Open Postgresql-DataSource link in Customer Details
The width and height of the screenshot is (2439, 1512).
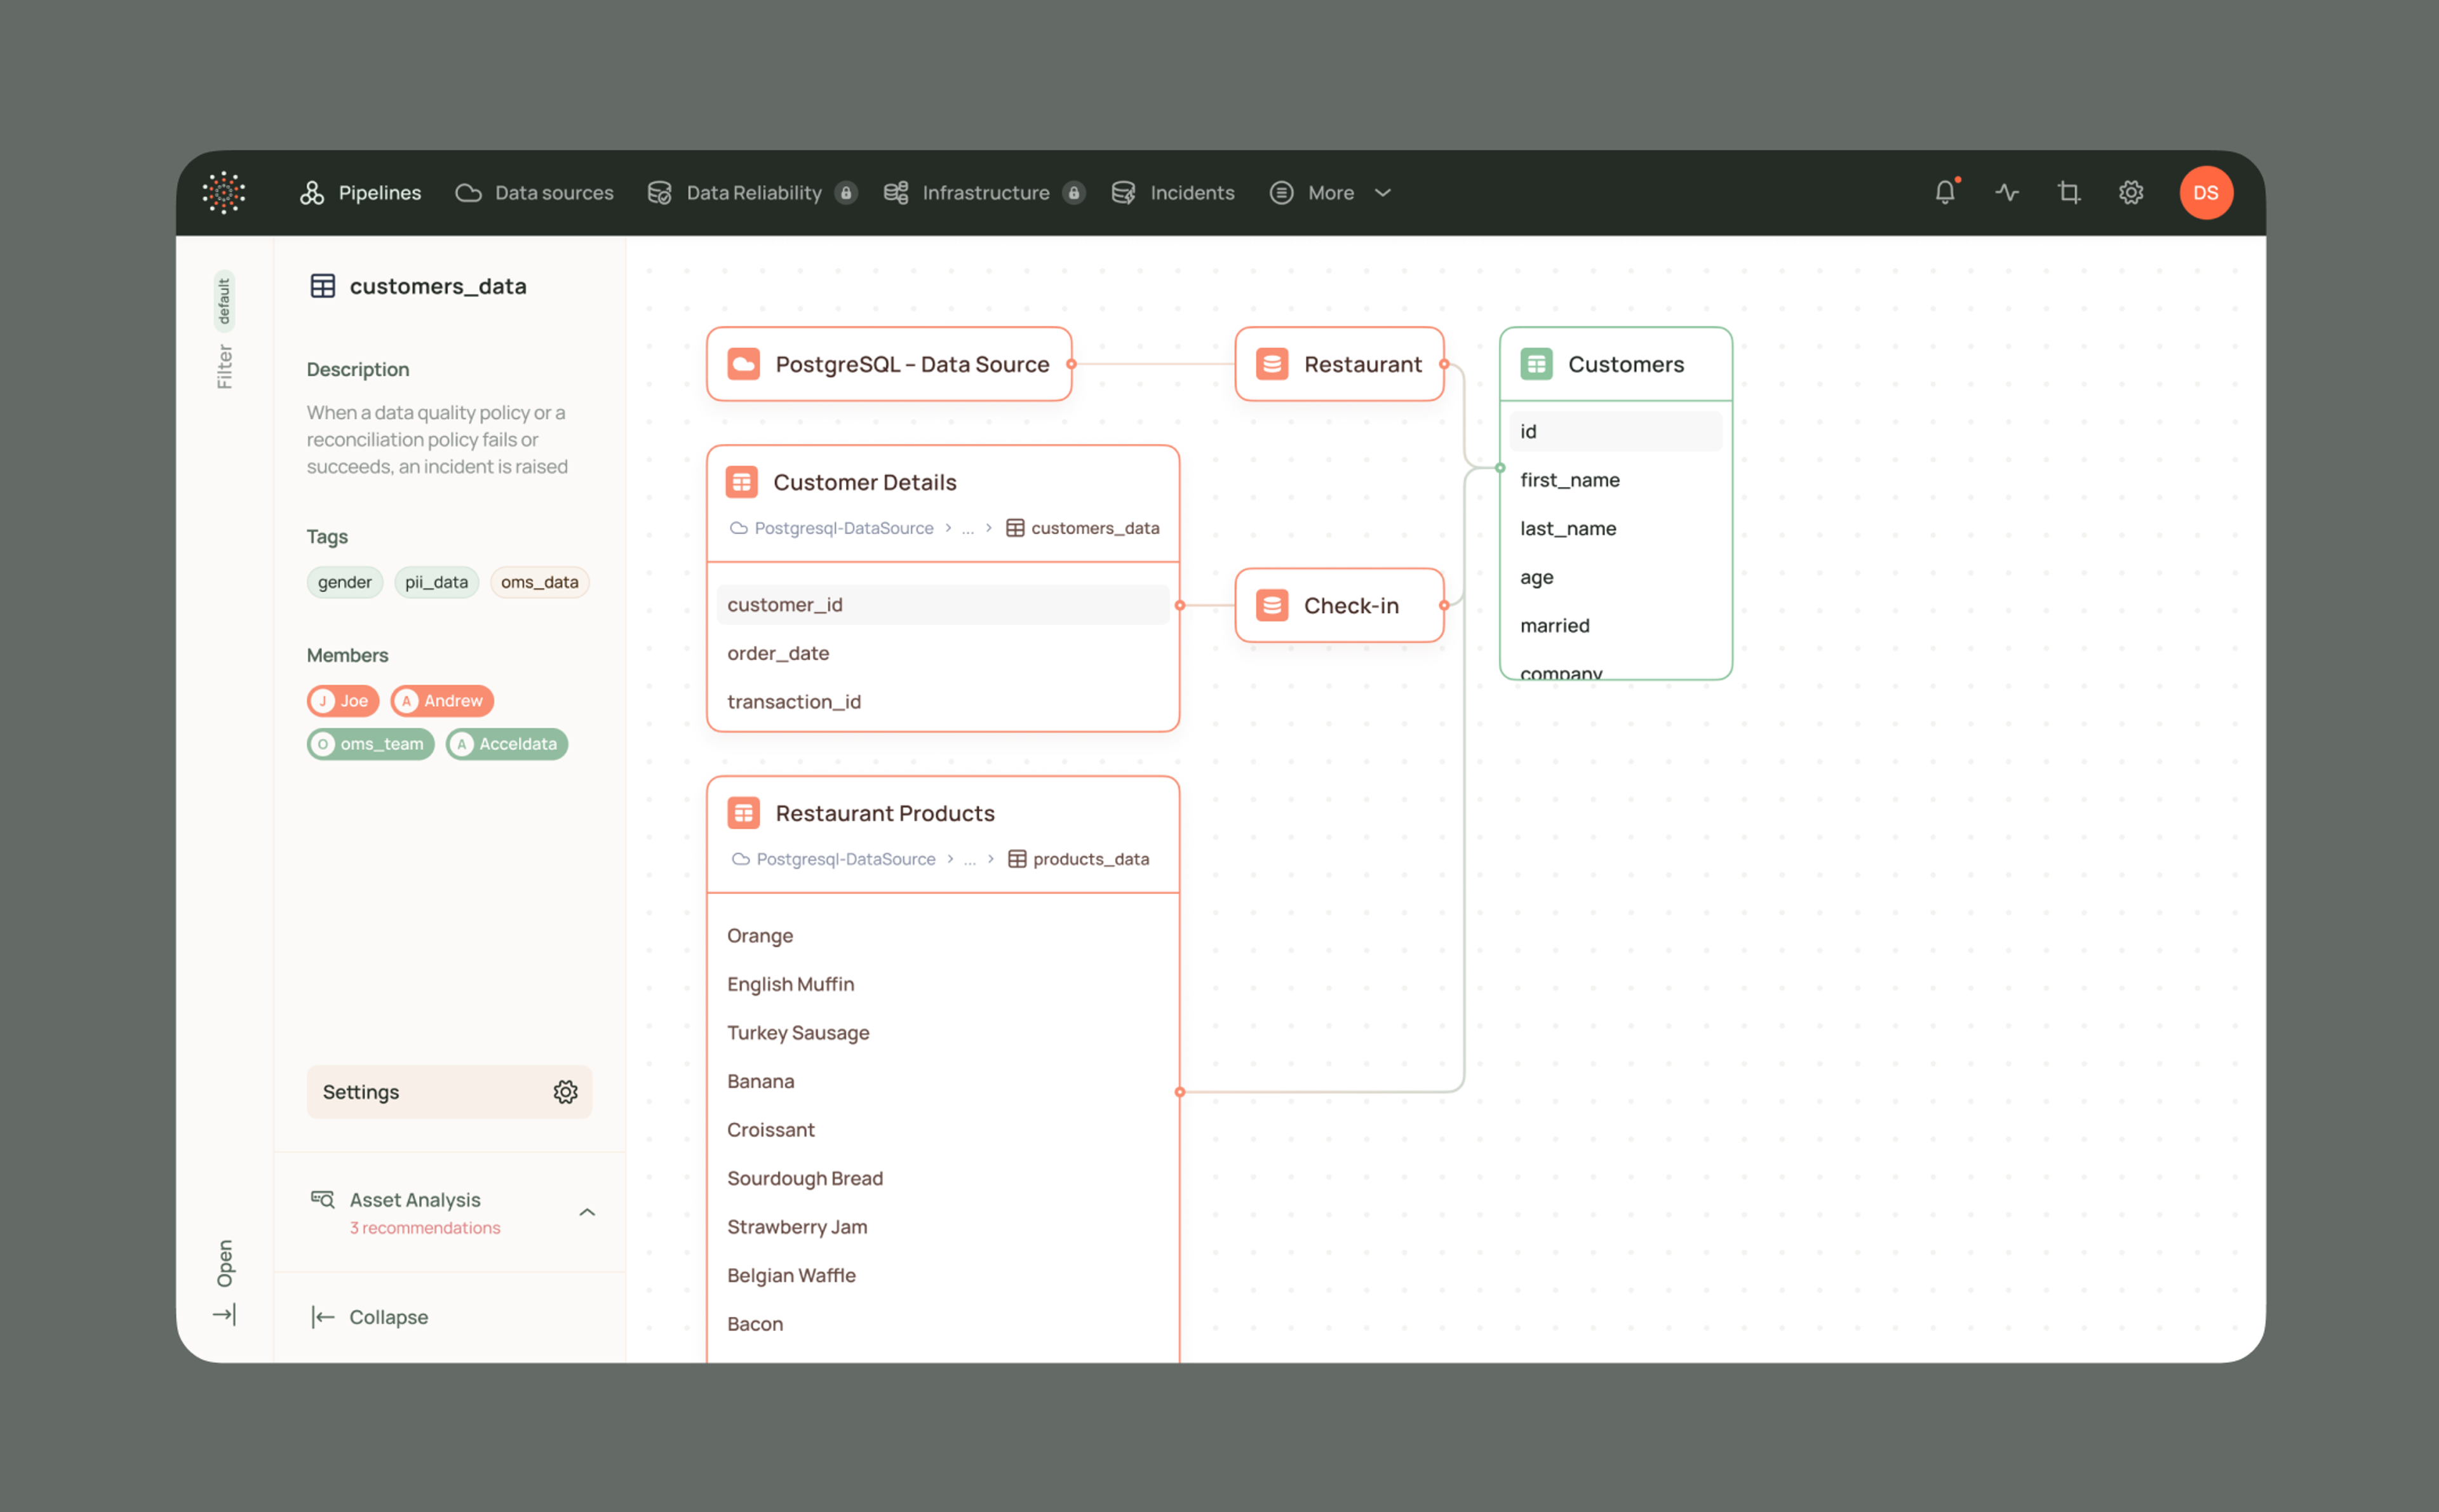click(833, 528)
